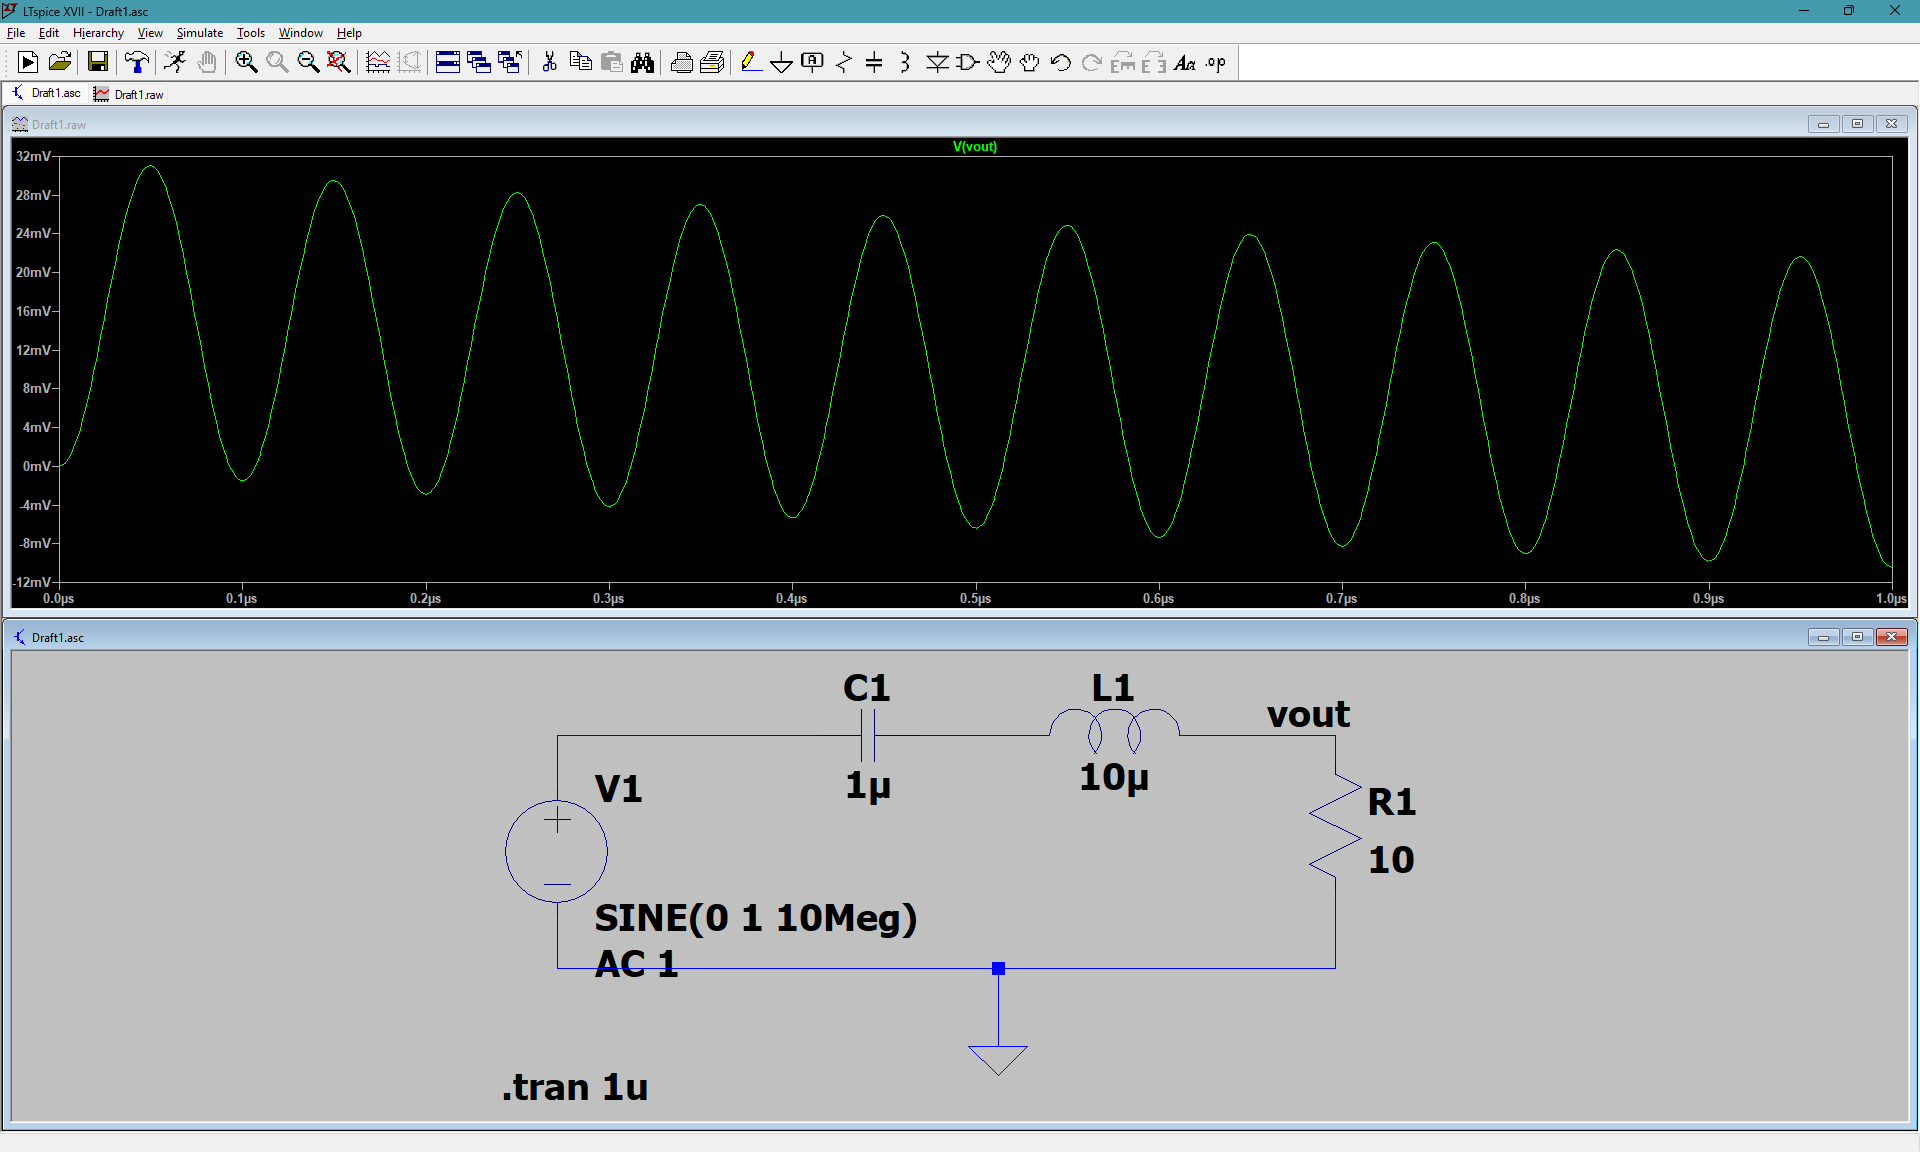Click the paste tool icon

pos(610,62)
